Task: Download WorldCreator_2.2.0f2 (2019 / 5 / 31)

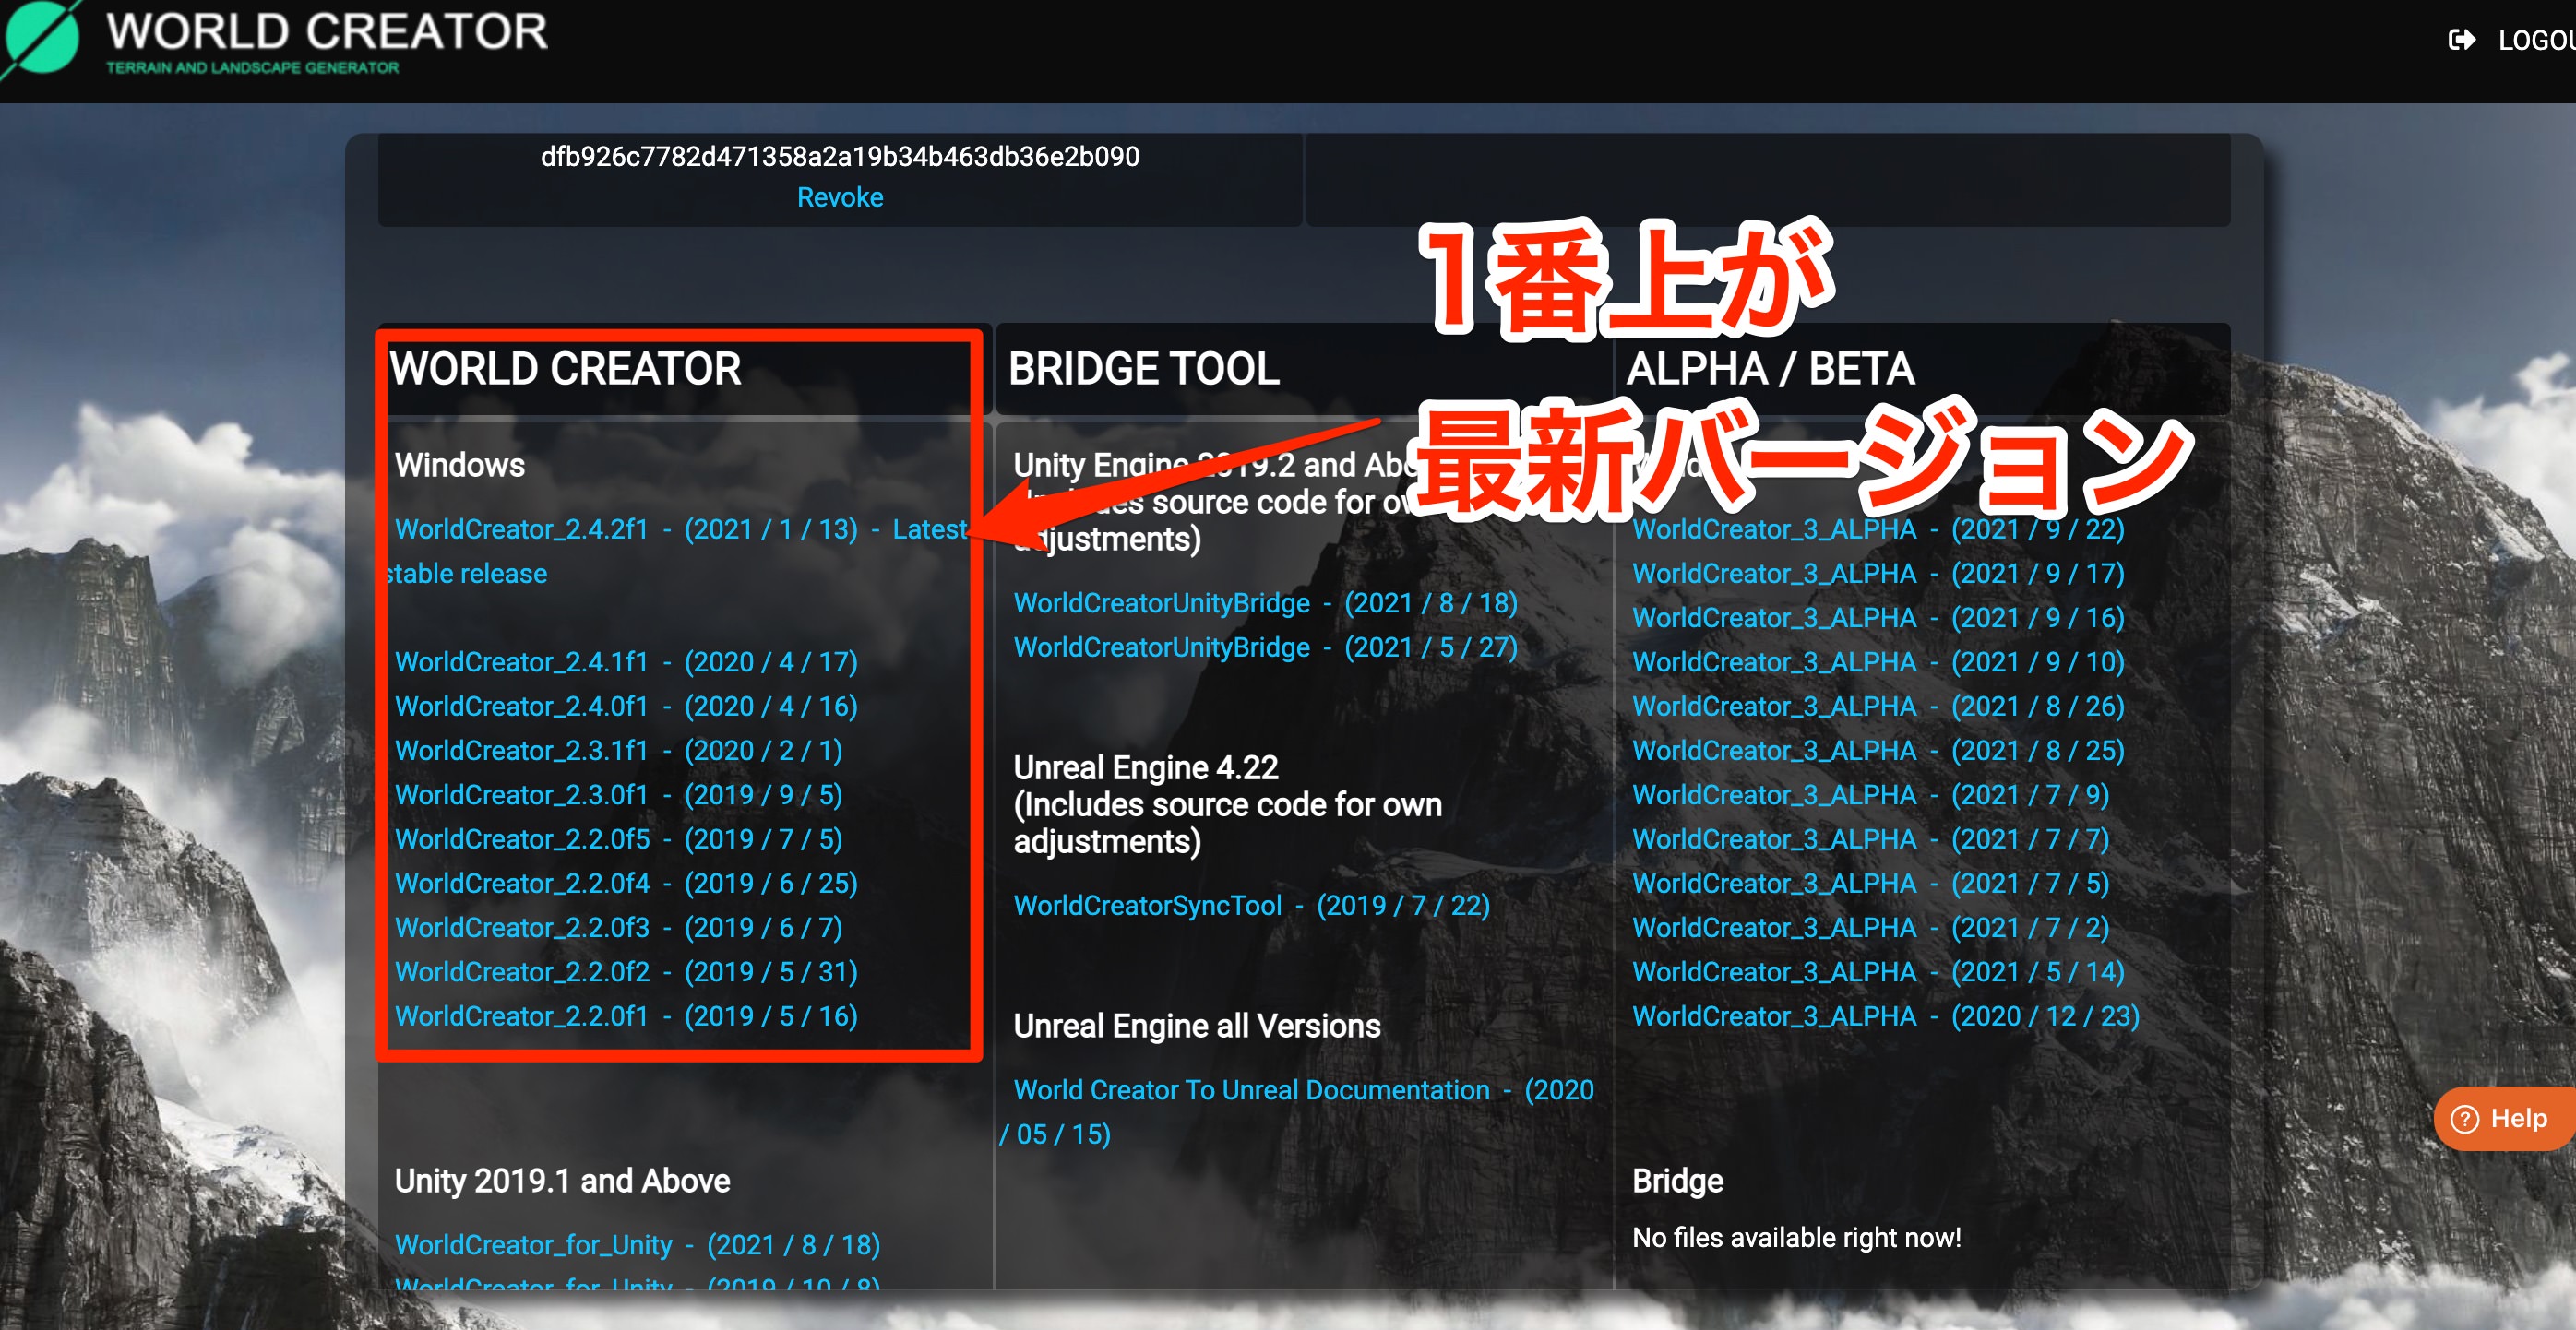Action: (x=626, y=972)
